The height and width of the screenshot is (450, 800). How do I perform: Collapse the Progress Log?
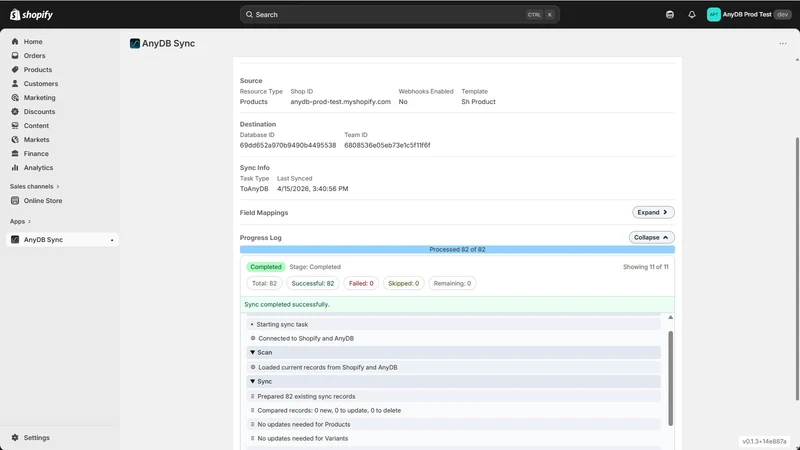(652, 237)
